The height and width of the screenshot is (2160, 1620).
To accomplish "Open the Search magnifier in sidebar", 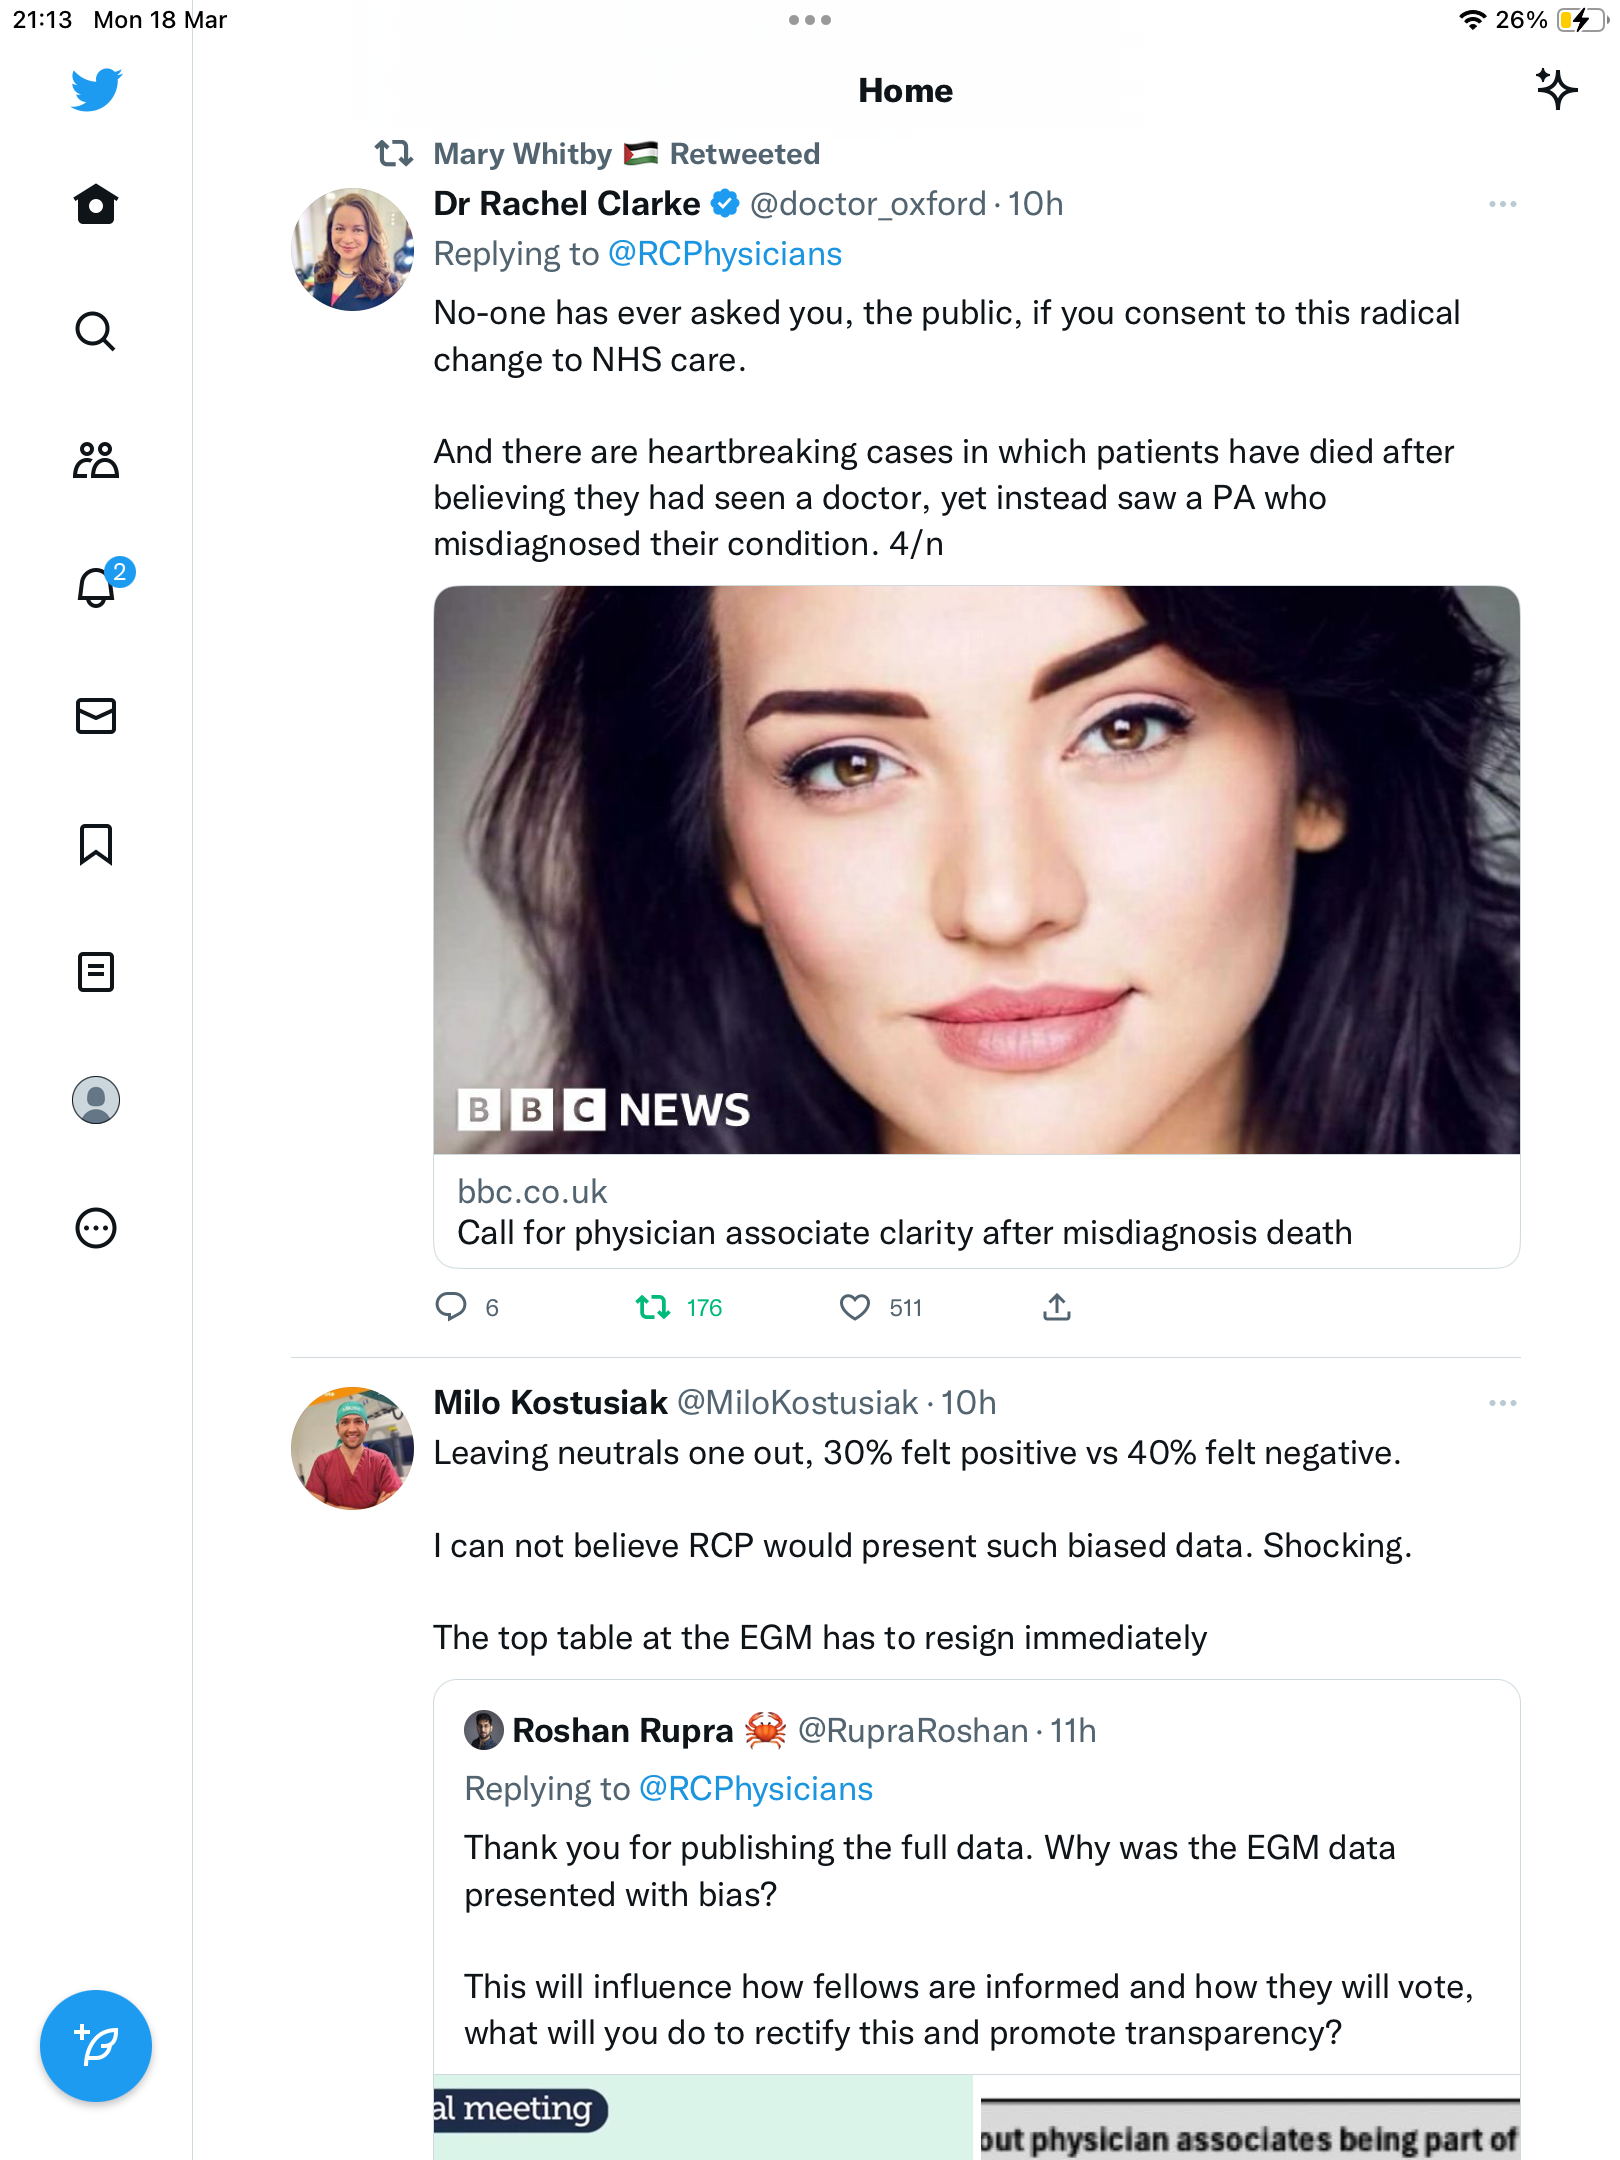I will pos(96,331).
